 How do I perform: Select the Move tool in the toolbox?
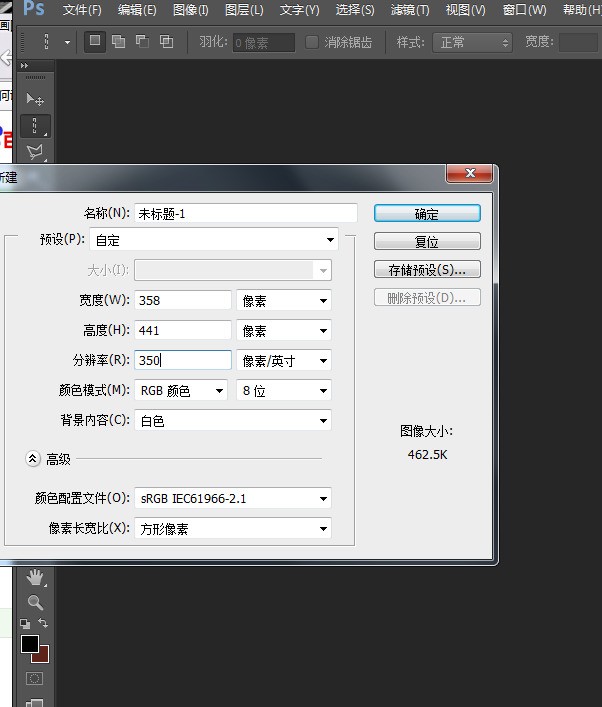click(35, 99)
